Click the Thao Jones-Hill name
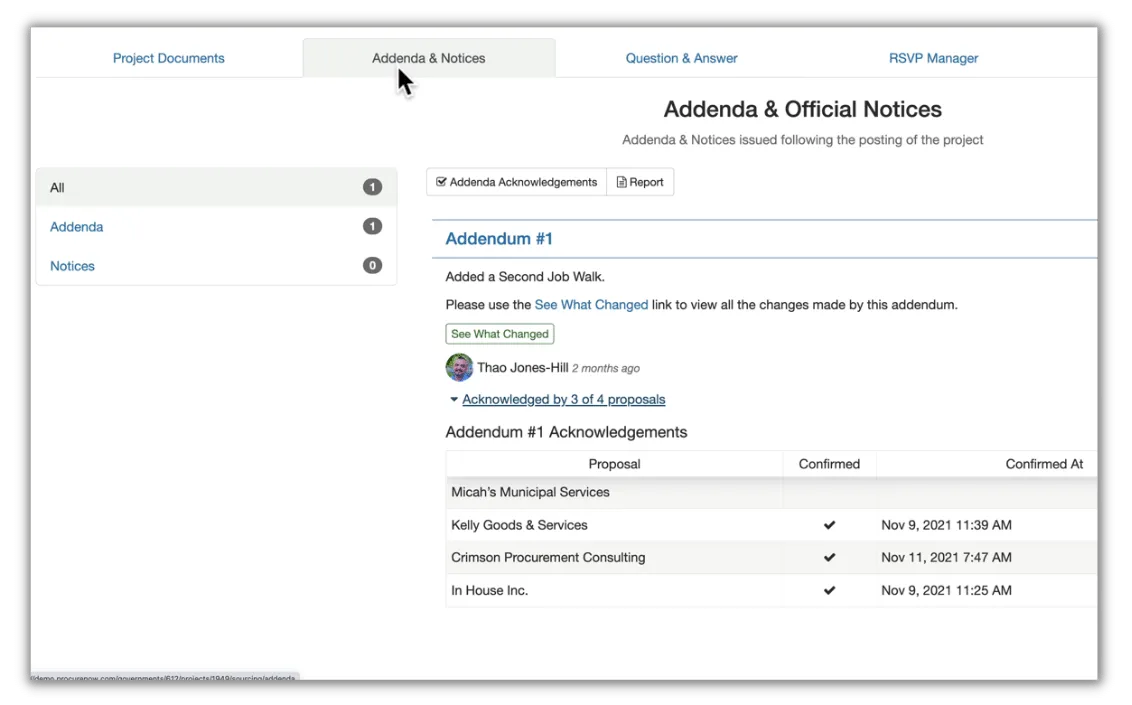 (x=523, y=367)
